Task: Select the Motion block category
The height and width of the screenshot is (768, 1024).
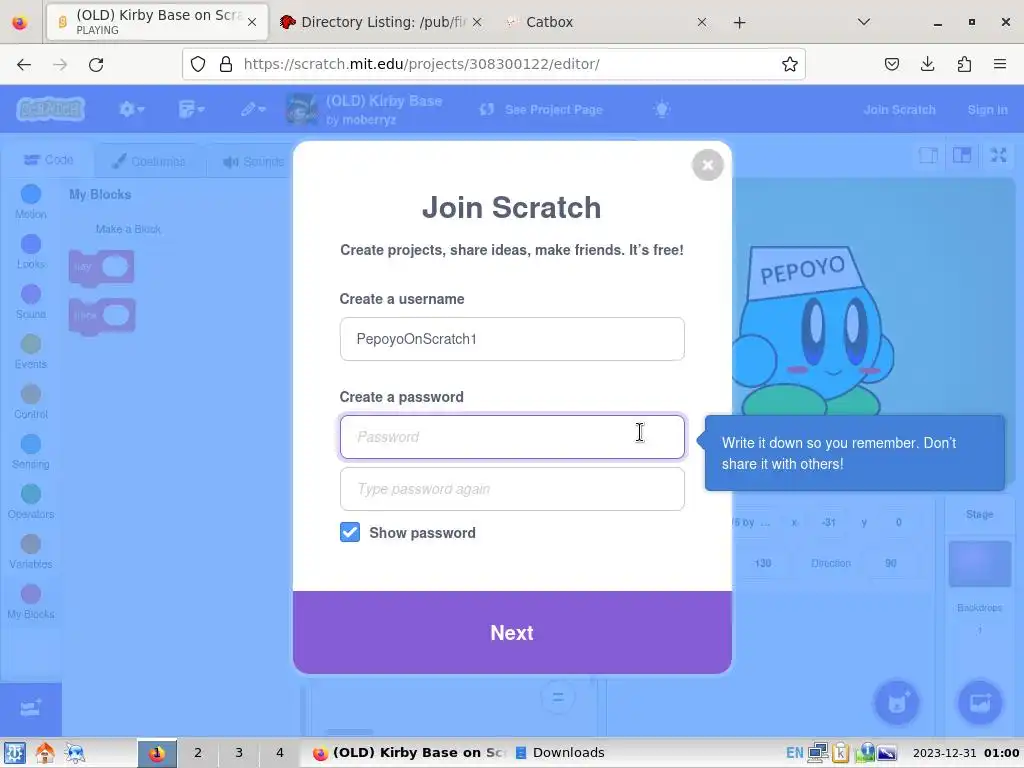Action: coord(31,202)
